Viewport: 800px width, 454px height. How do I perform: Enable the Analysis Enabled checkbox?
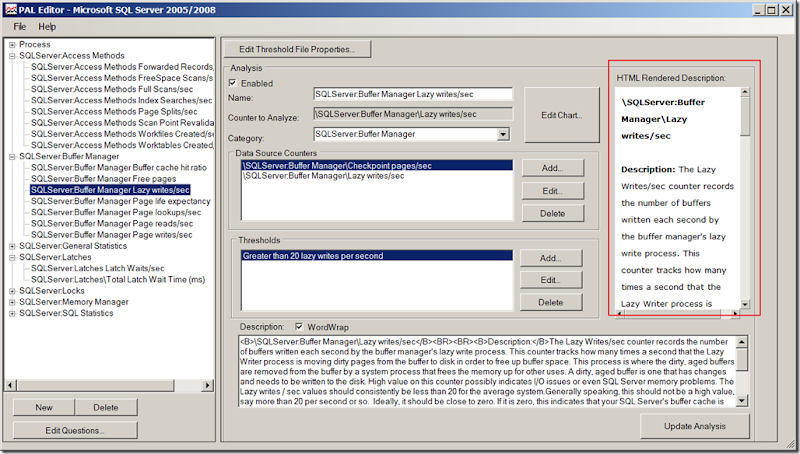point(234,83)
